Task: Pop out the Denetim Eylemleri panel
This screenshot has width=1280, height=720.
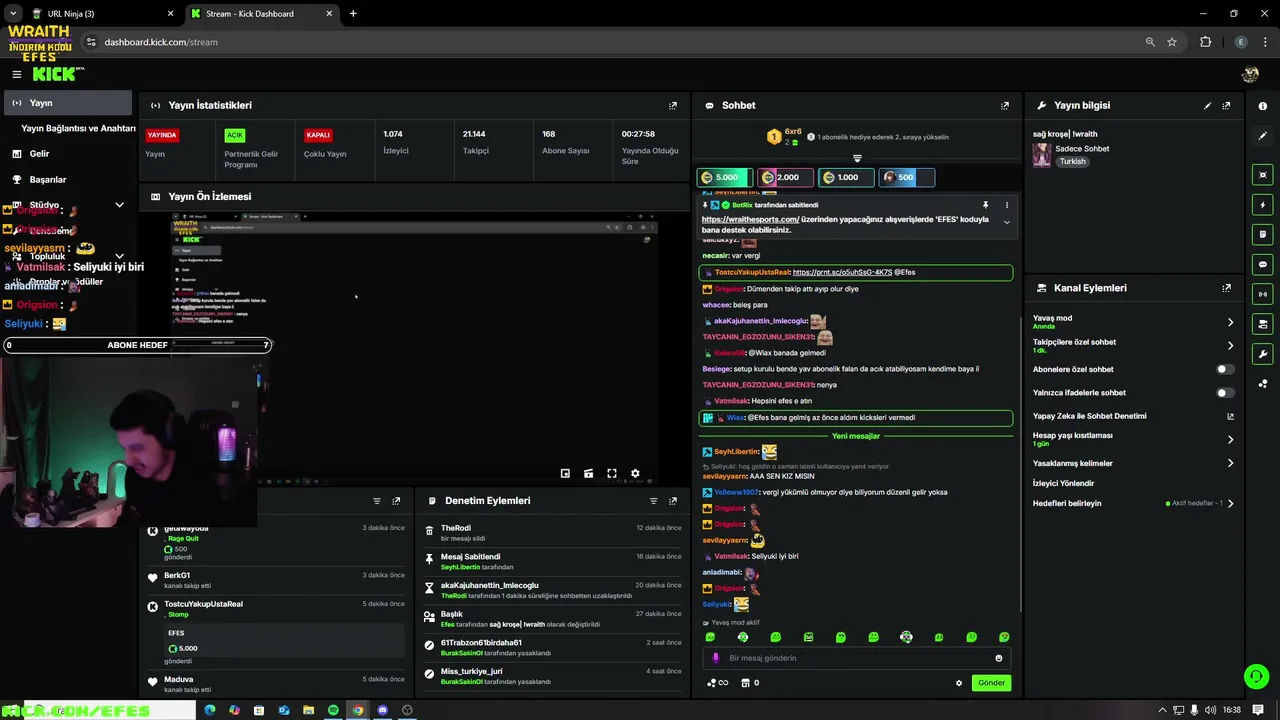Action: click(x=673, y=501)
